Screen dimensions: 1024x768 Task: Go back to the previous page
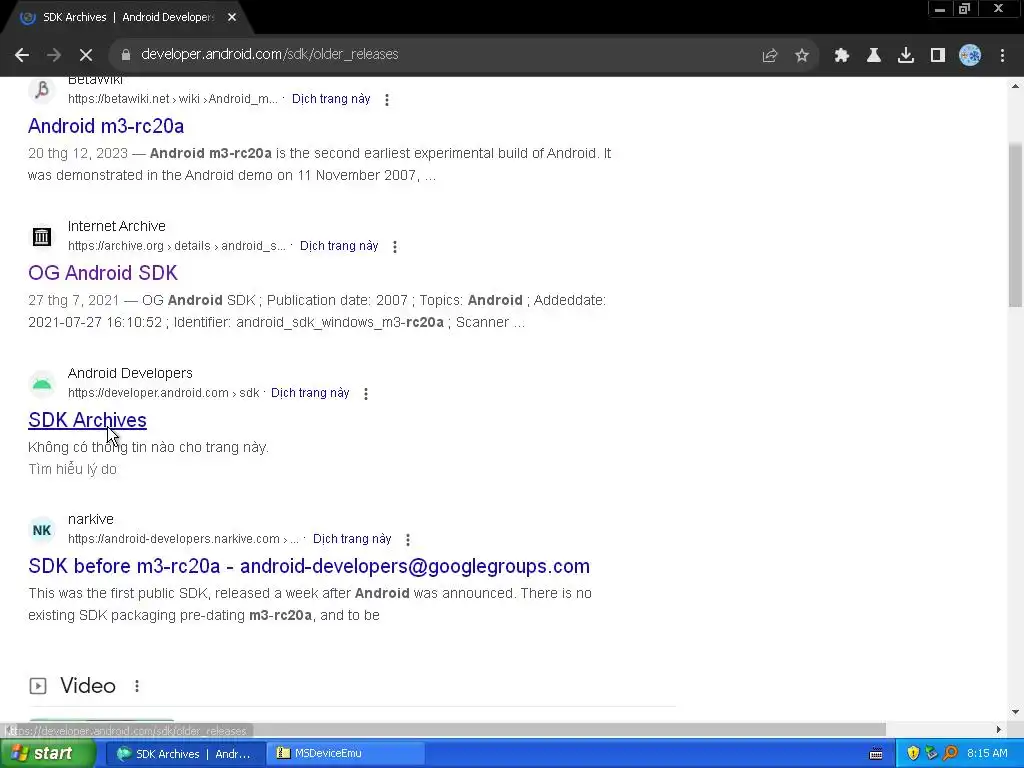(22, 55)
